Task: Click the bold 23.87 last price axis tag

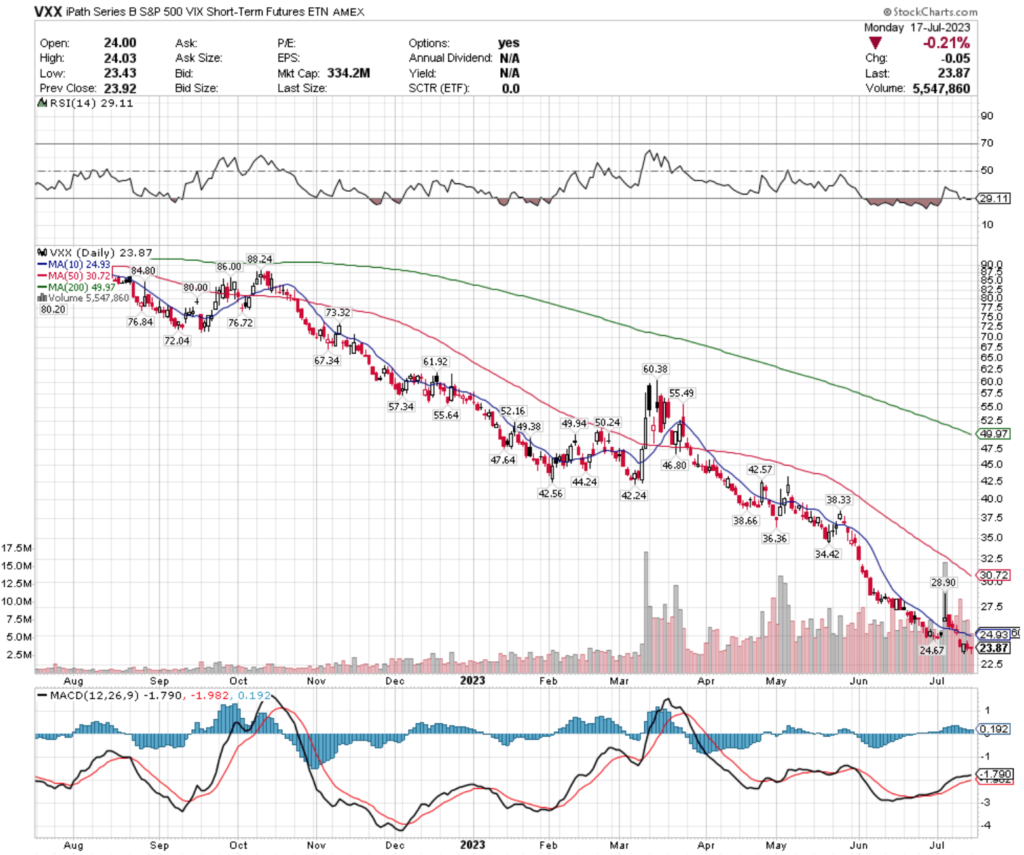Action: click(x=994, y=648)
